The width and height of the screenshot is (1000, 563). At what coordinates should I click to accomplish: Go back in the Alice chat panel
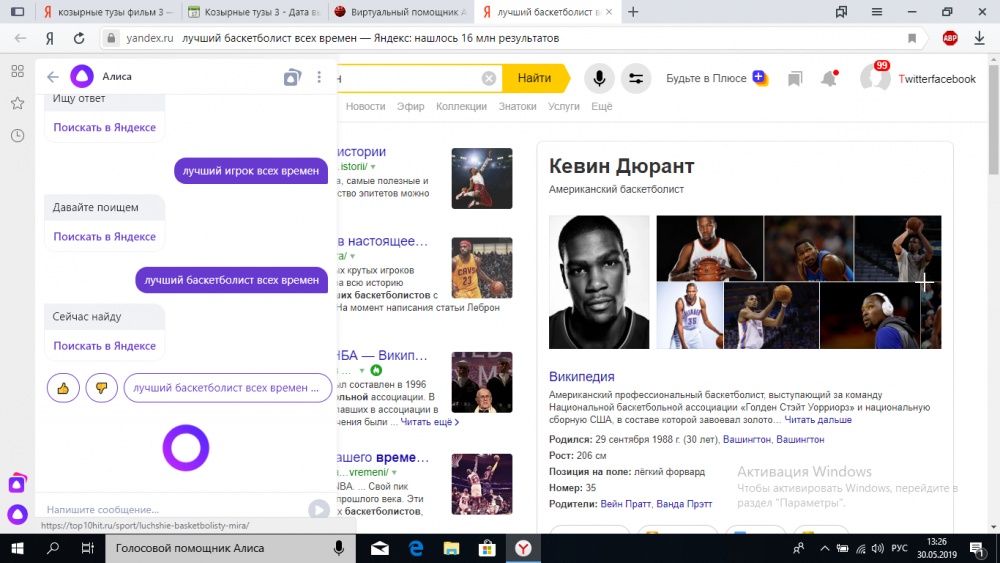click(52, 77)
